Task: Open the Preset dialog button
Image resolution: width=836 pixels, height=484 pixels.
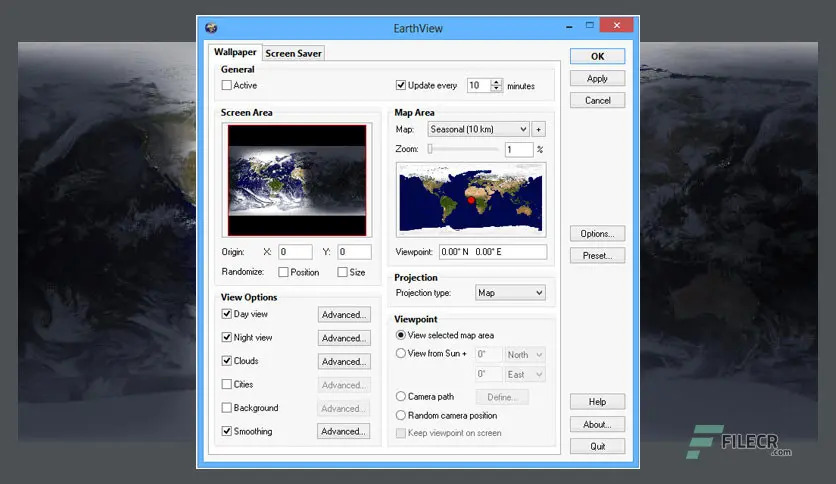Action: (x=597, y=256)
